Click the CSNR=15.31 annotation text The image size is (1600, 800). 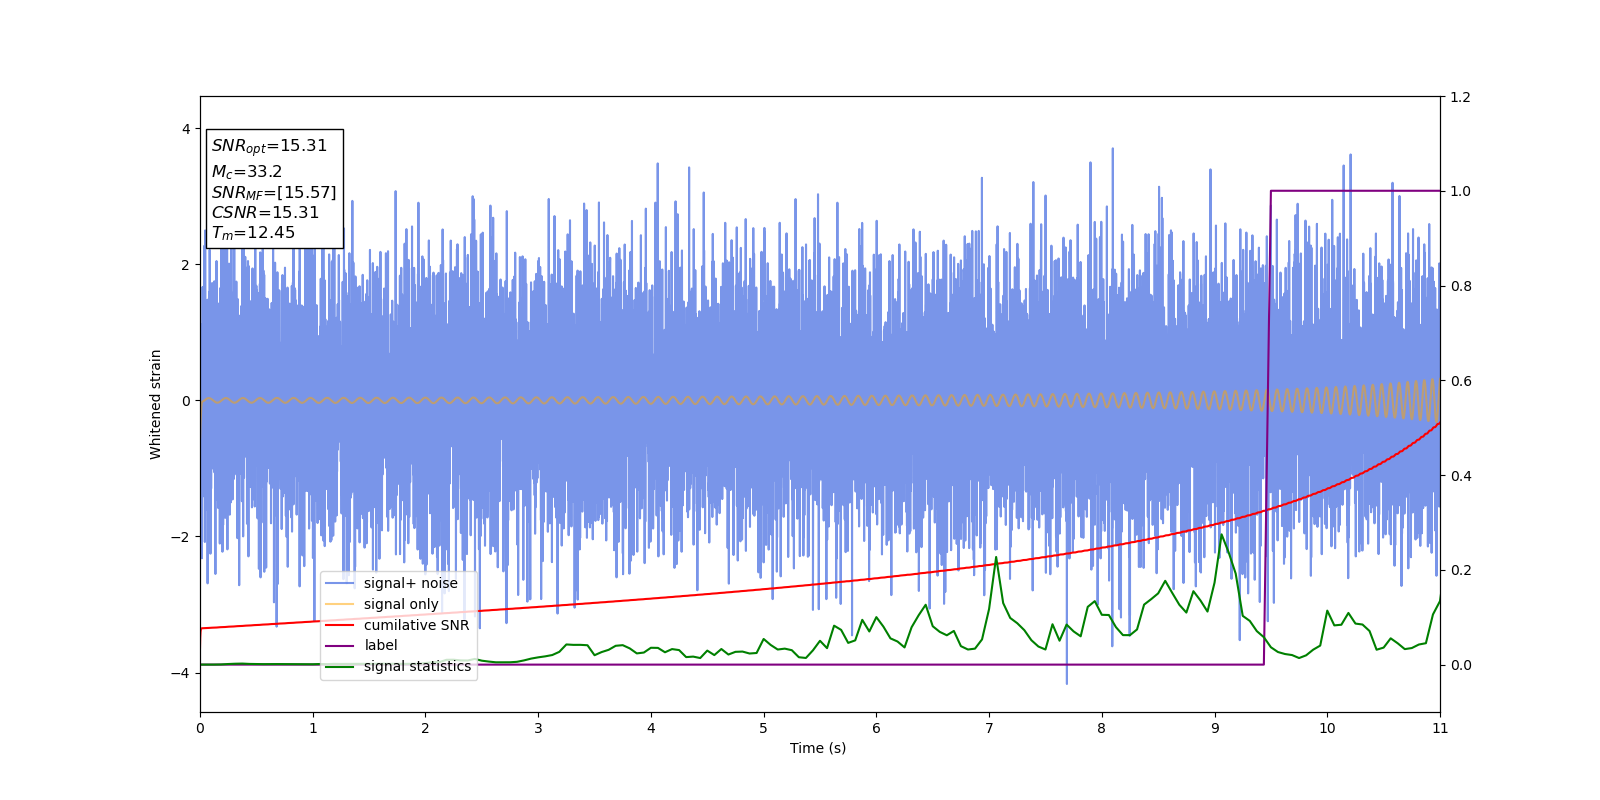coord(265,212)
